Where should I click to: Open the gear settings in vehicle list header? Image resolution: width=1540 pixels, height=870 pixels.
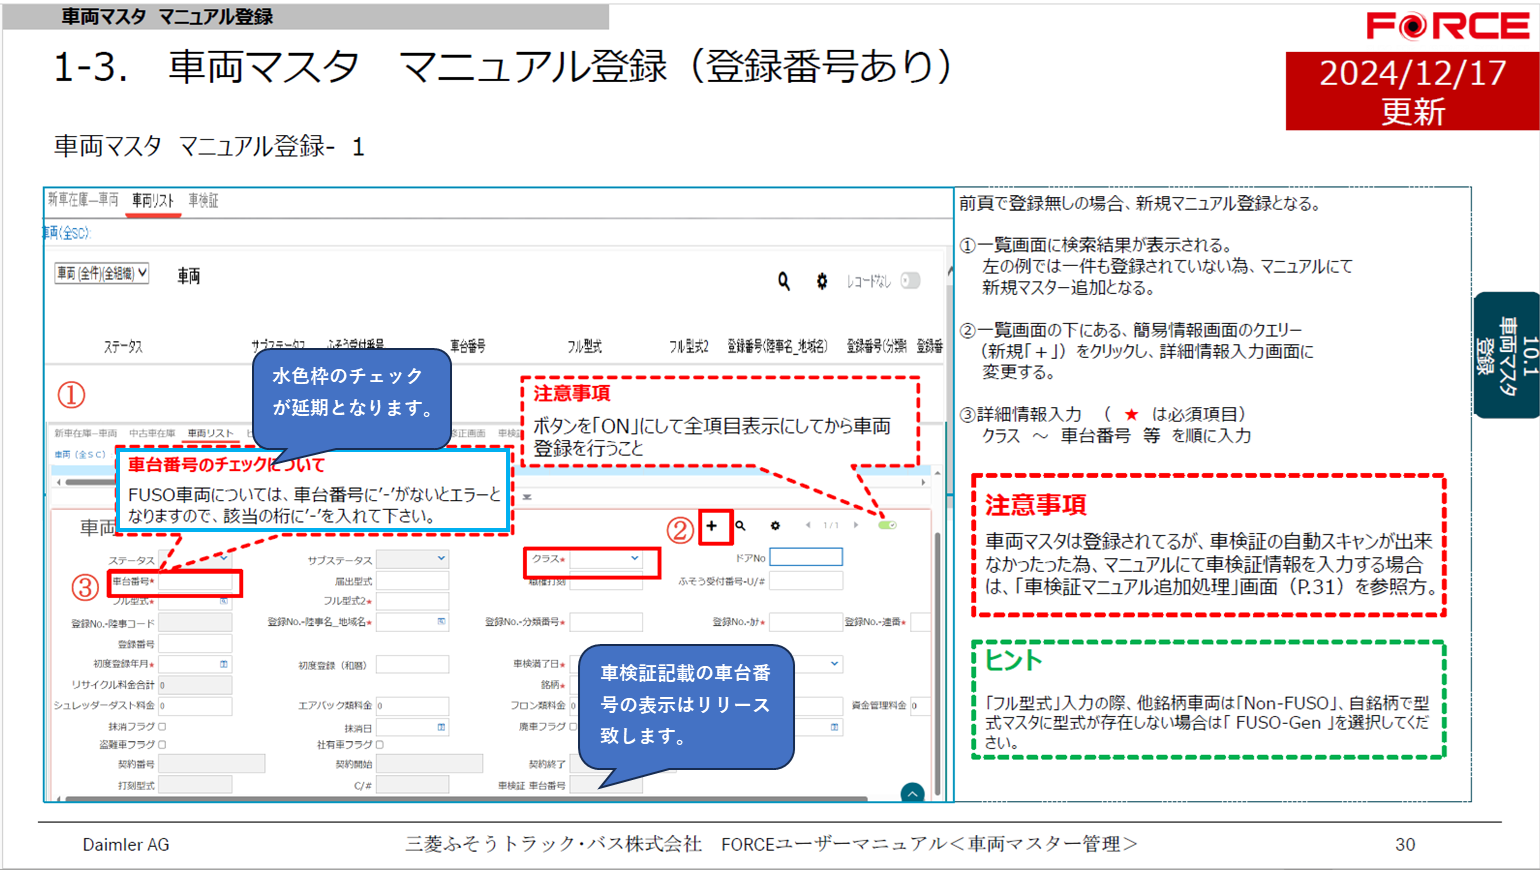tap(822, 282)
